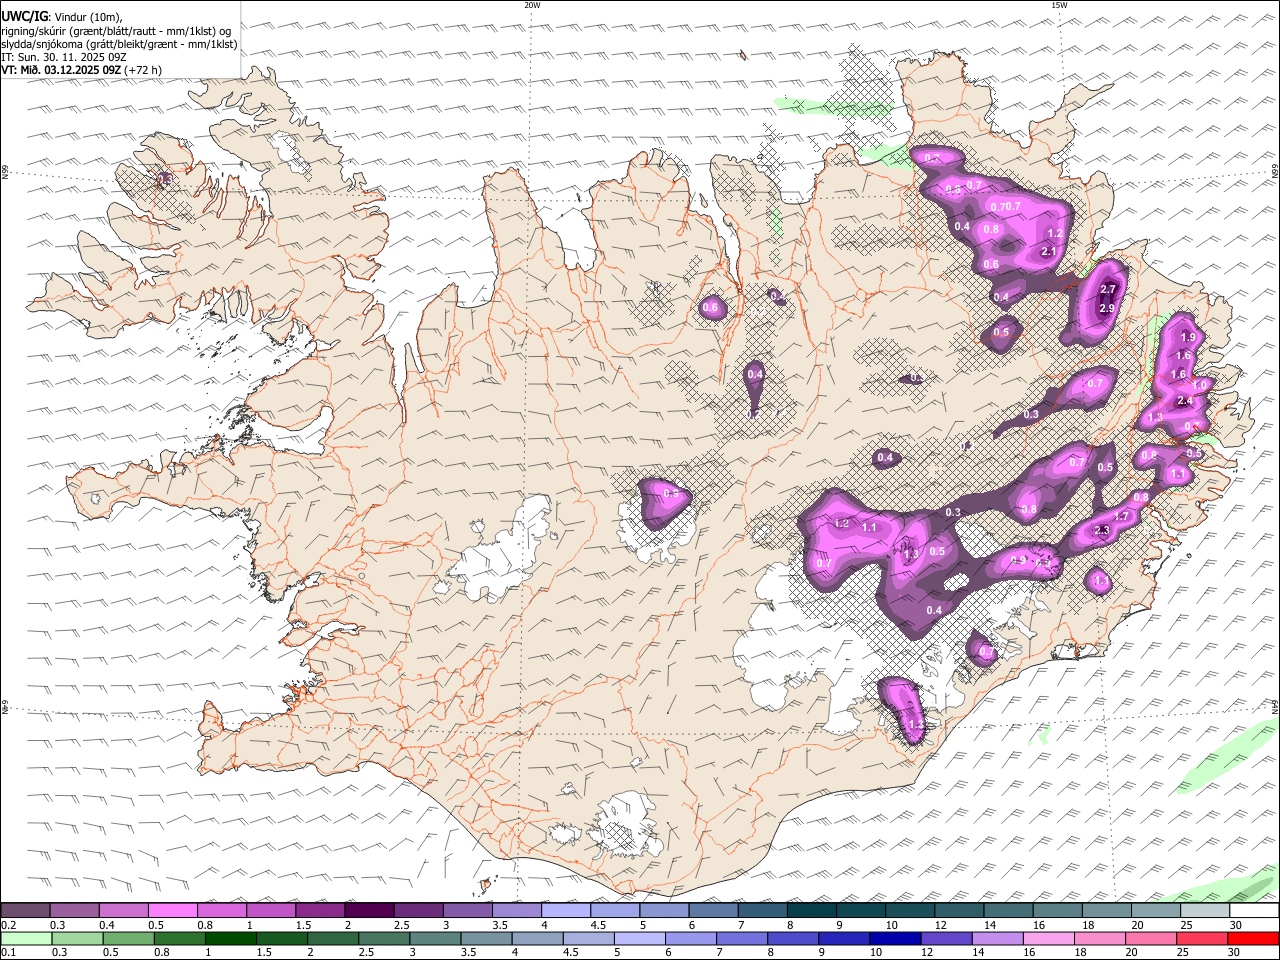Click the '20W' longitude label
Viewport: 1280px width, 960px height.
(x=532, y=5)
